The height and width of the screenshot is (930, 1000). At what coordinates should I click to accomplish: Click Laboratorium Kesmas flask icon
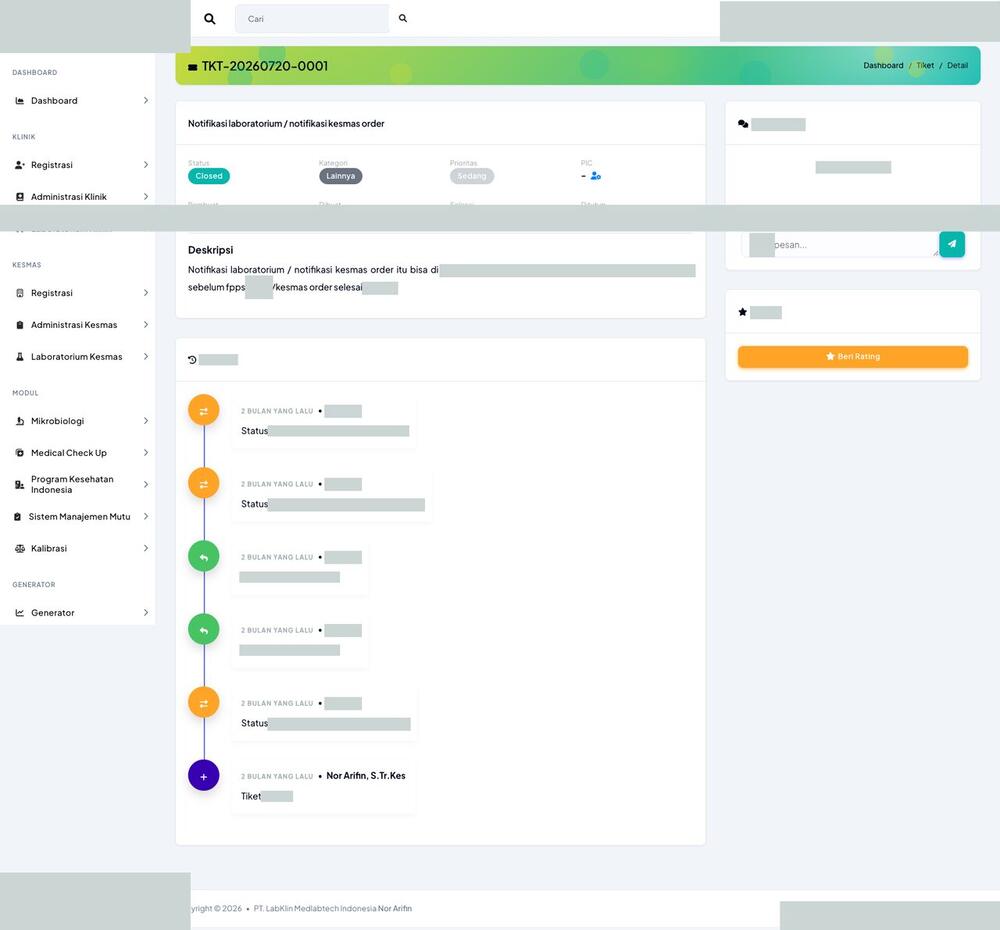(x=20, y=357)
